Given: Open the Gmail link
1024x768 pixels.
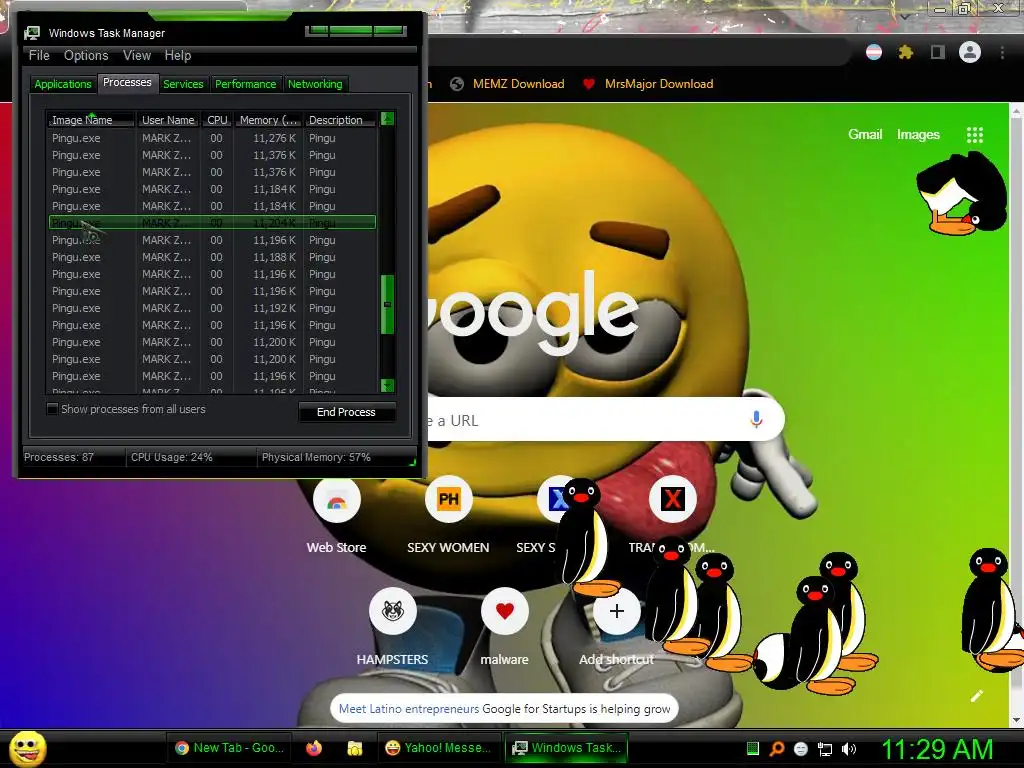Looking at the screenshot, I should tap(865, 135).
